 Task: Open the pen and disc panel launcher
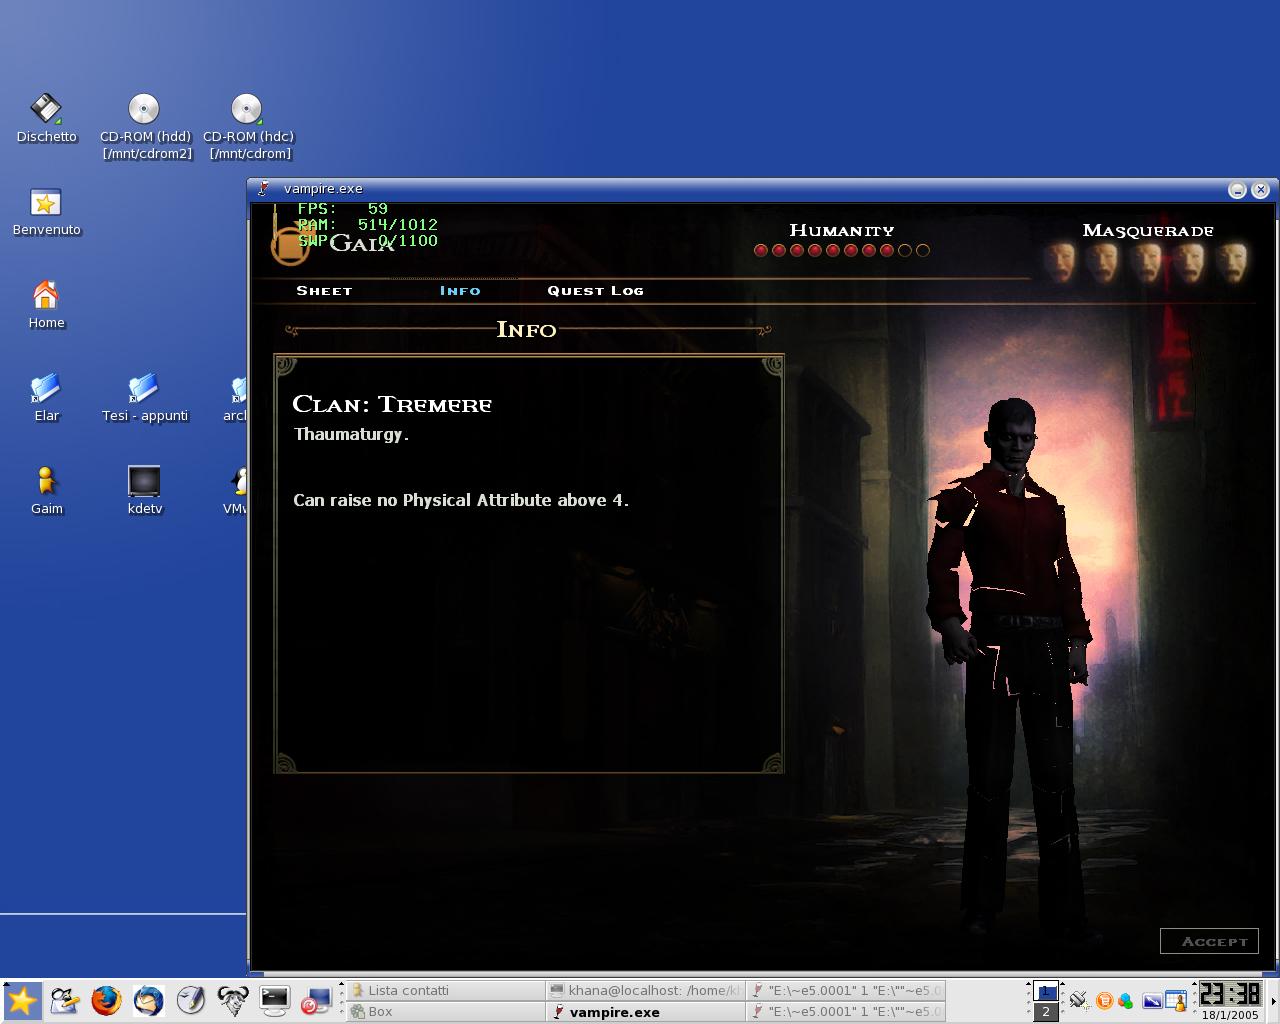pyautogui.click(x=190, y=1001)
